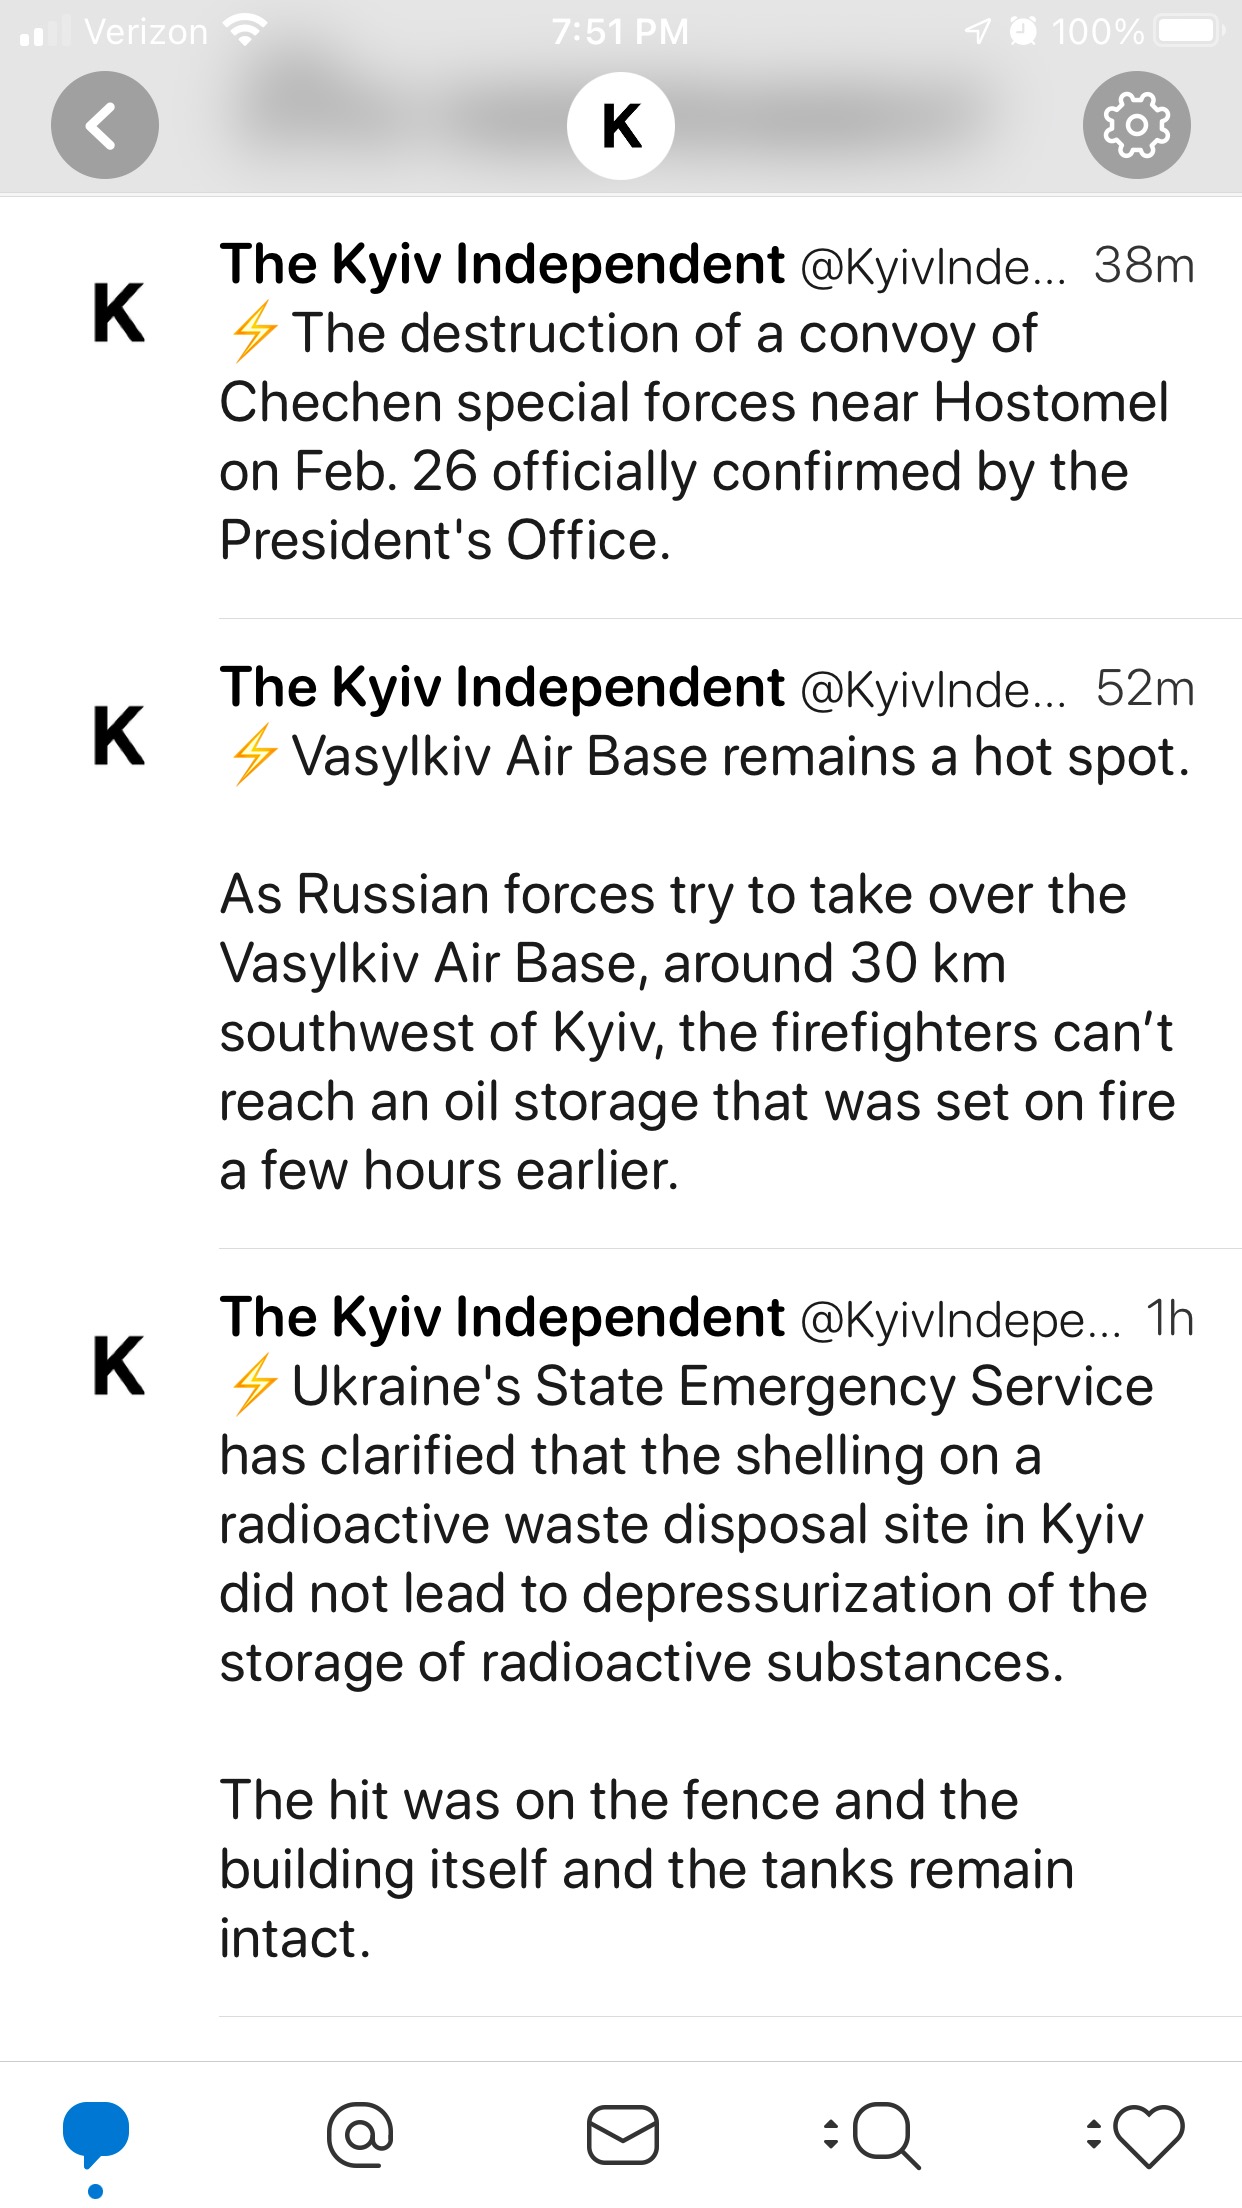
Task: Tap the 38m timestamp on first tweet
Action: (x=1144, y=267)
